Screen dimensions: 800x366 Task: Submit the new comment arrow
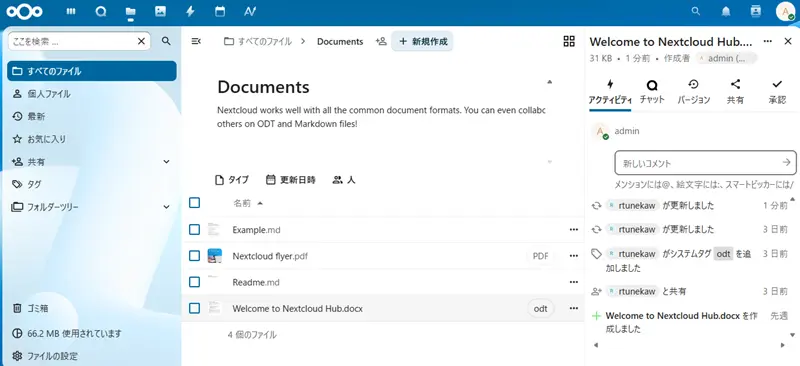[786, 162]
